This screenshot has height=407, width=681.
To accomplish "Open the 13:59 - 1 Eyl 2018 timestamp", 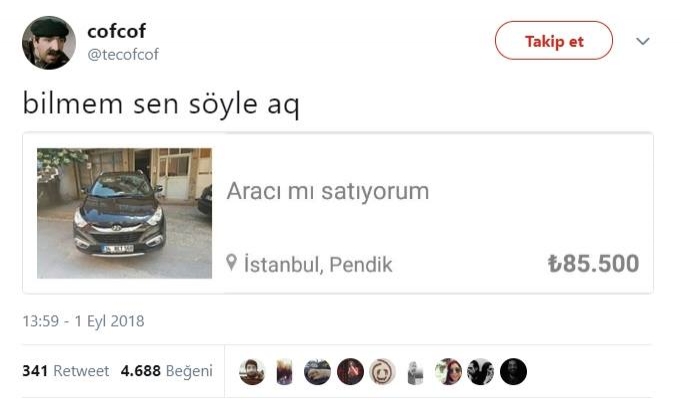I will [83, 321].
